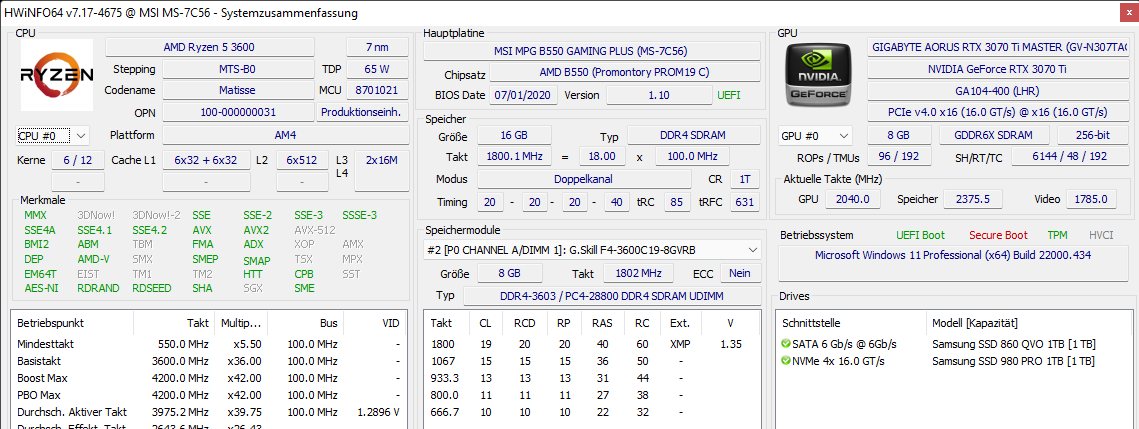
Task: Click the 1800.1 MHz memory clock field
Action: [514, 157]
